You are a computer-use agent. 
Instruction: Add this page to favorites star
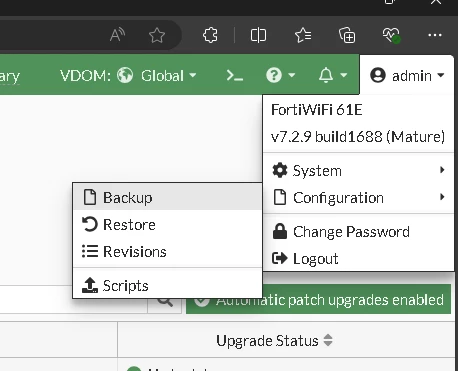point(157,35)
